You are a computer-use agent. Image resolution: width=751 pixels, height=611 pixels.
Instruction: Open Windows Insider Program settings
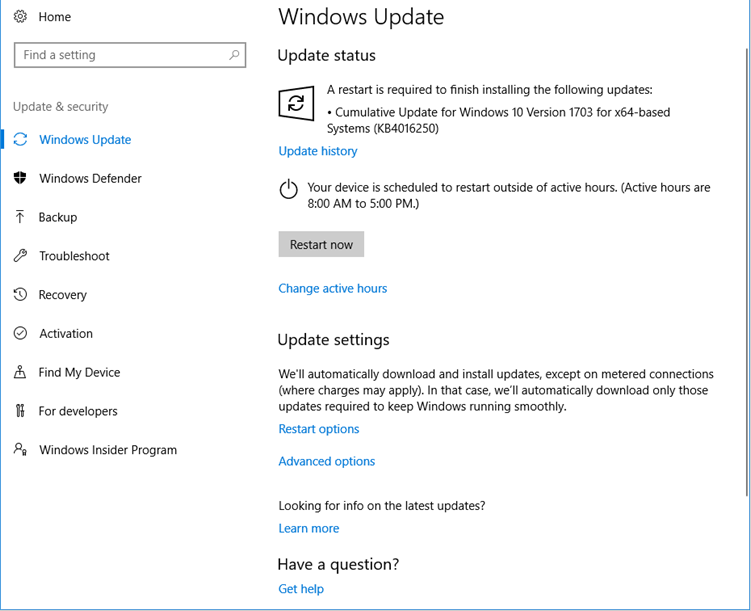tap(108, 450)
